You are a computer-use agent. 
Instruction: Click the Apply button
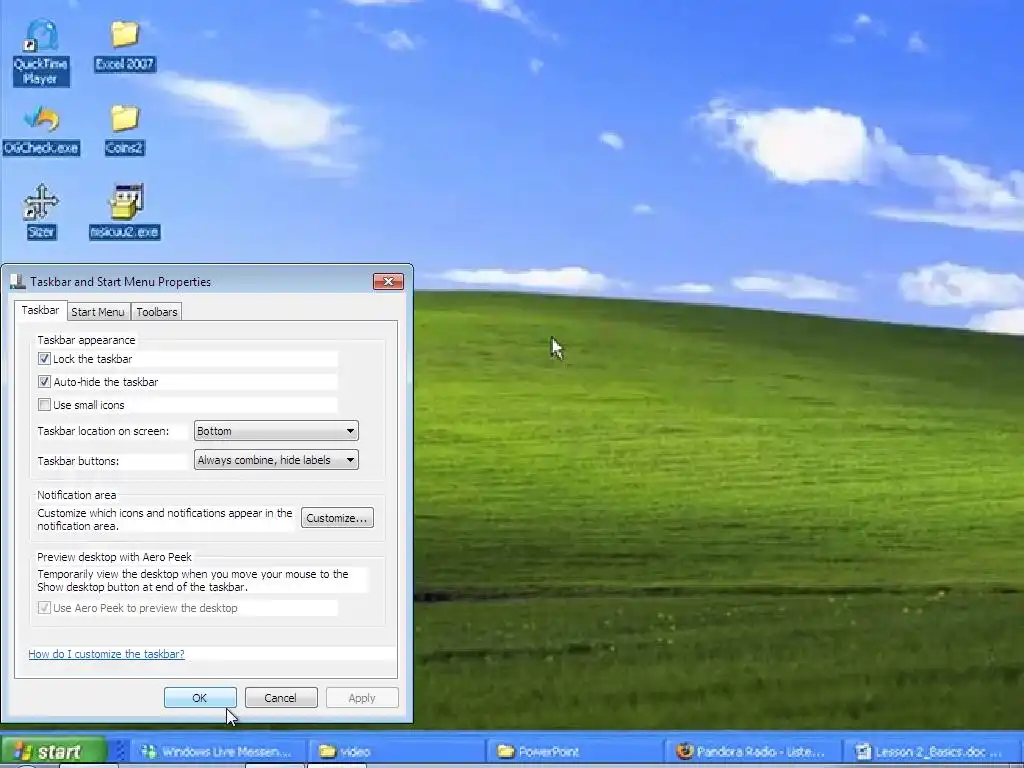click(x=362, y=697)
